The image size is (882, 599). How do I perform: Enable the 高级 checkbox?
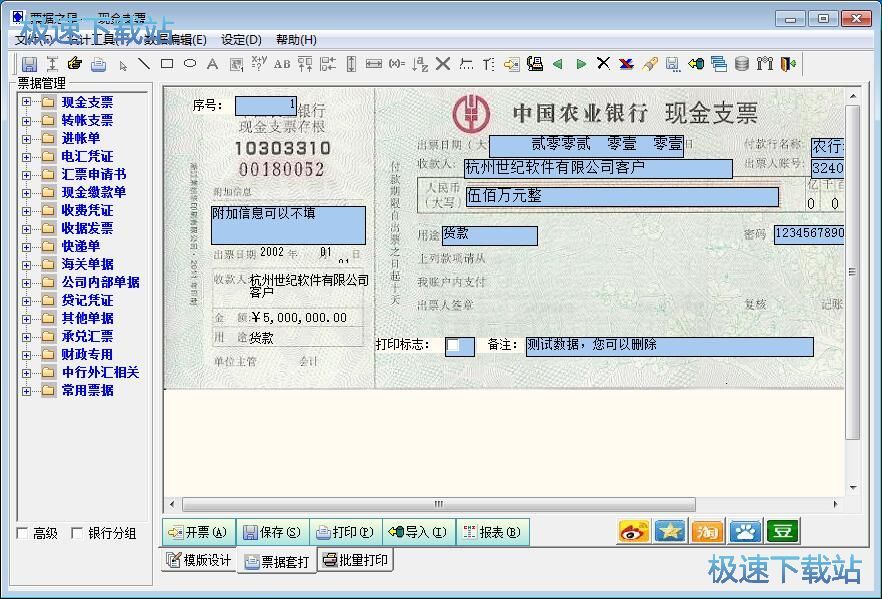(x=23, y=534)
